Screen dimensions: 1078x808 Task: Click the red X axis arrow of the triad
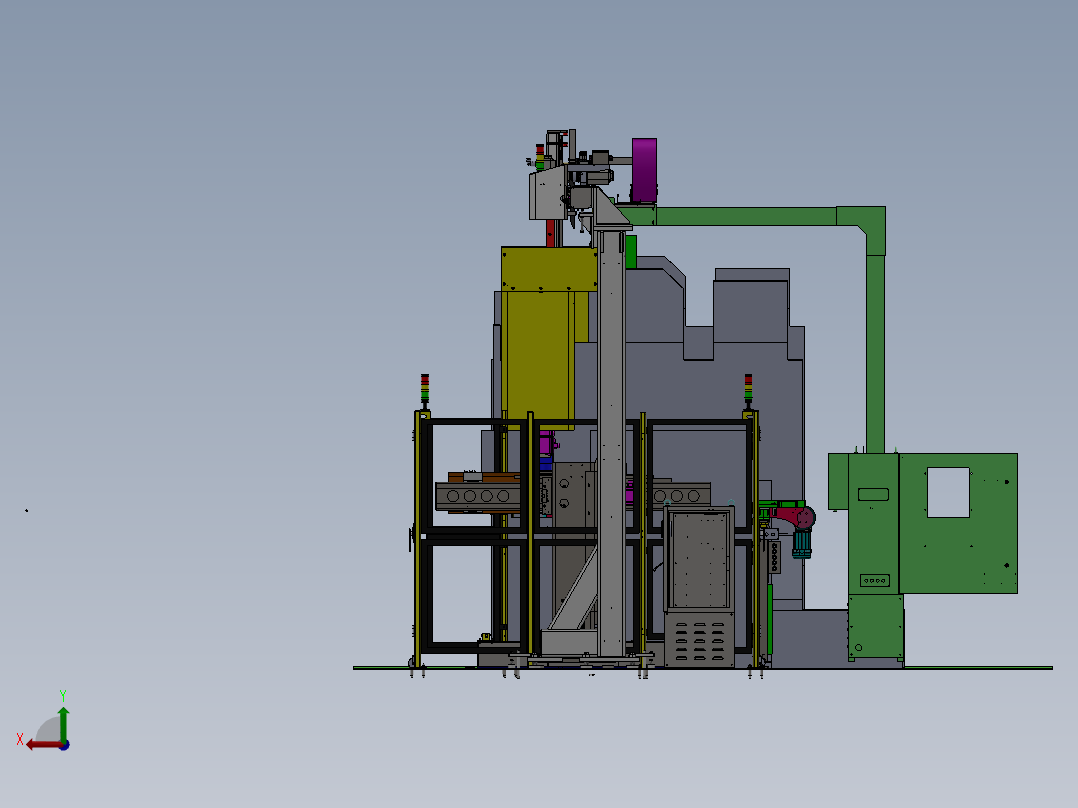click(45, 745)
